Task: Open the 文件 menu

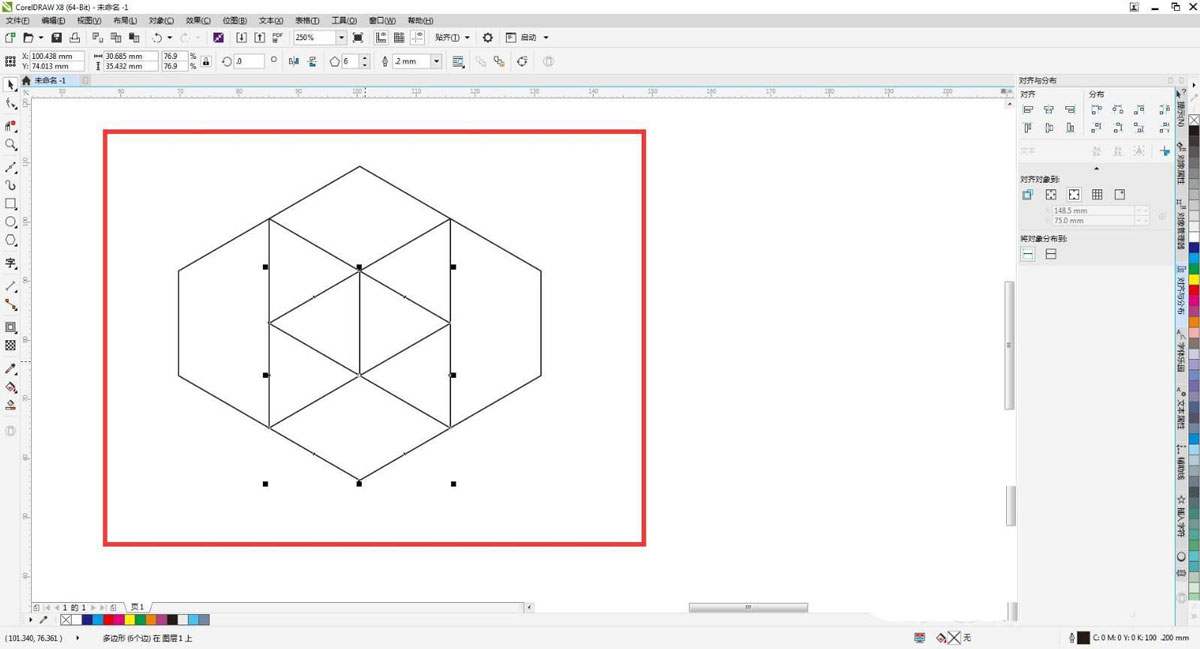Action: 18,20
